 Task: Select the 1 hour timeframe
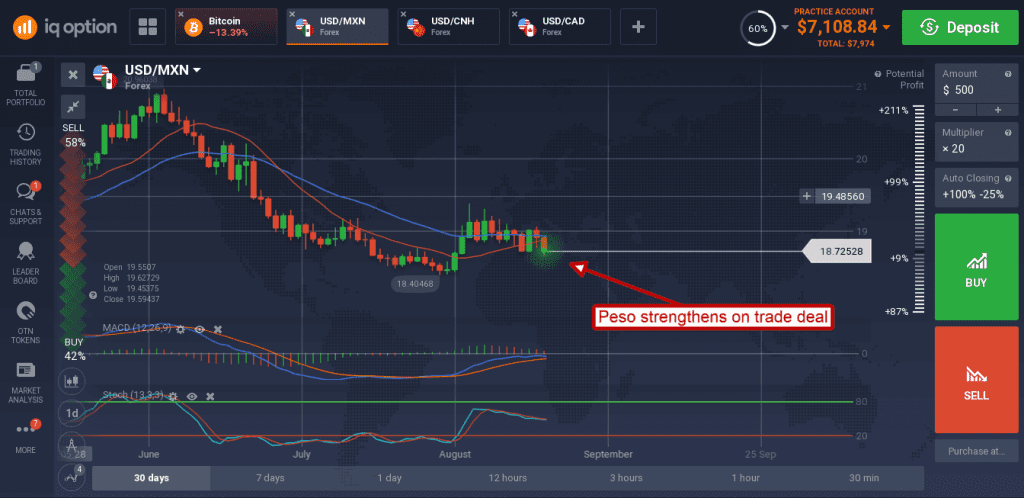point(745,478)
